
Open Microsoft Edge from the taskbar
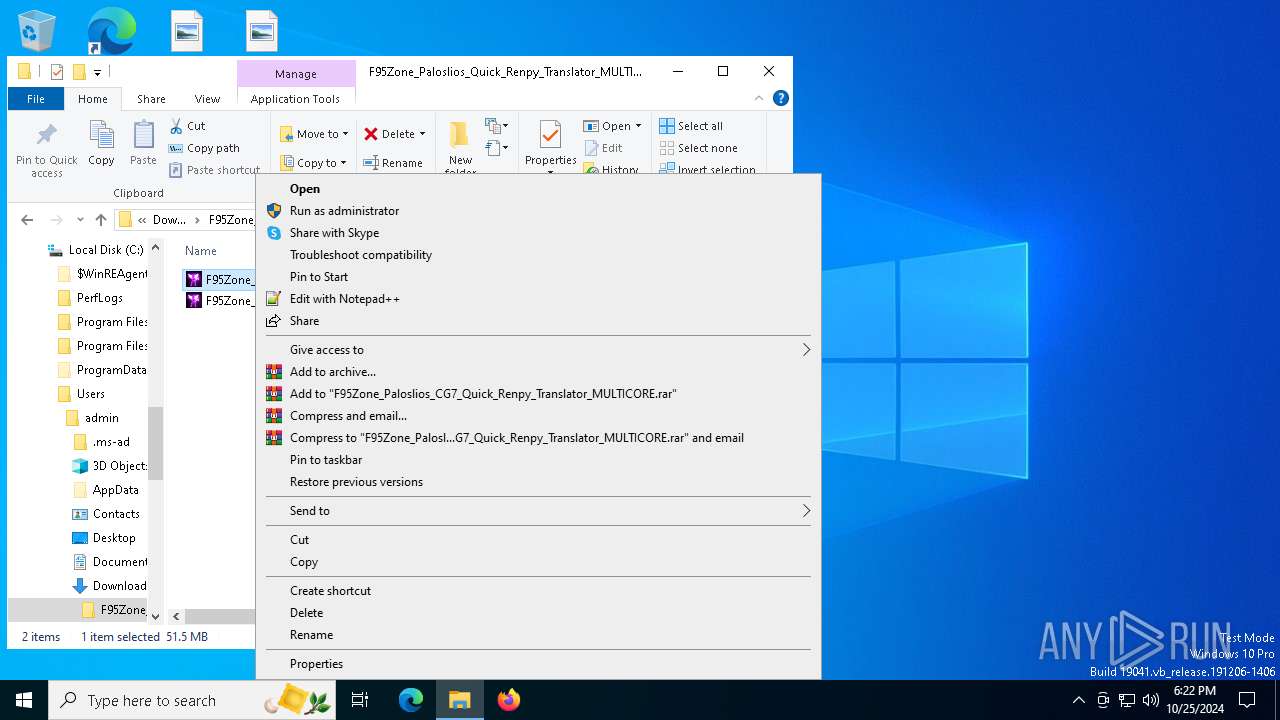(411, 700)
